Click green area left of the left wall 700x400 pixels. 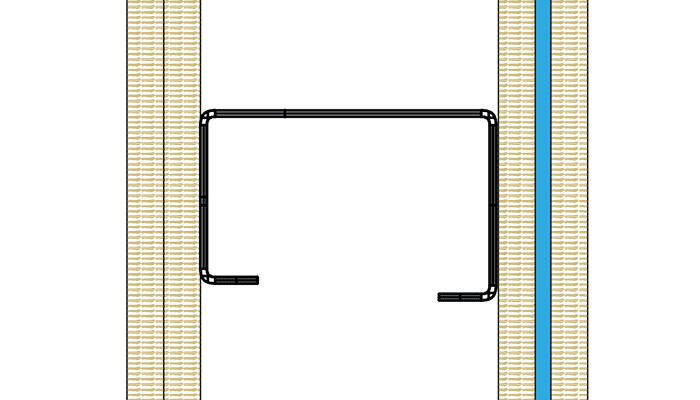click(62, 200)
